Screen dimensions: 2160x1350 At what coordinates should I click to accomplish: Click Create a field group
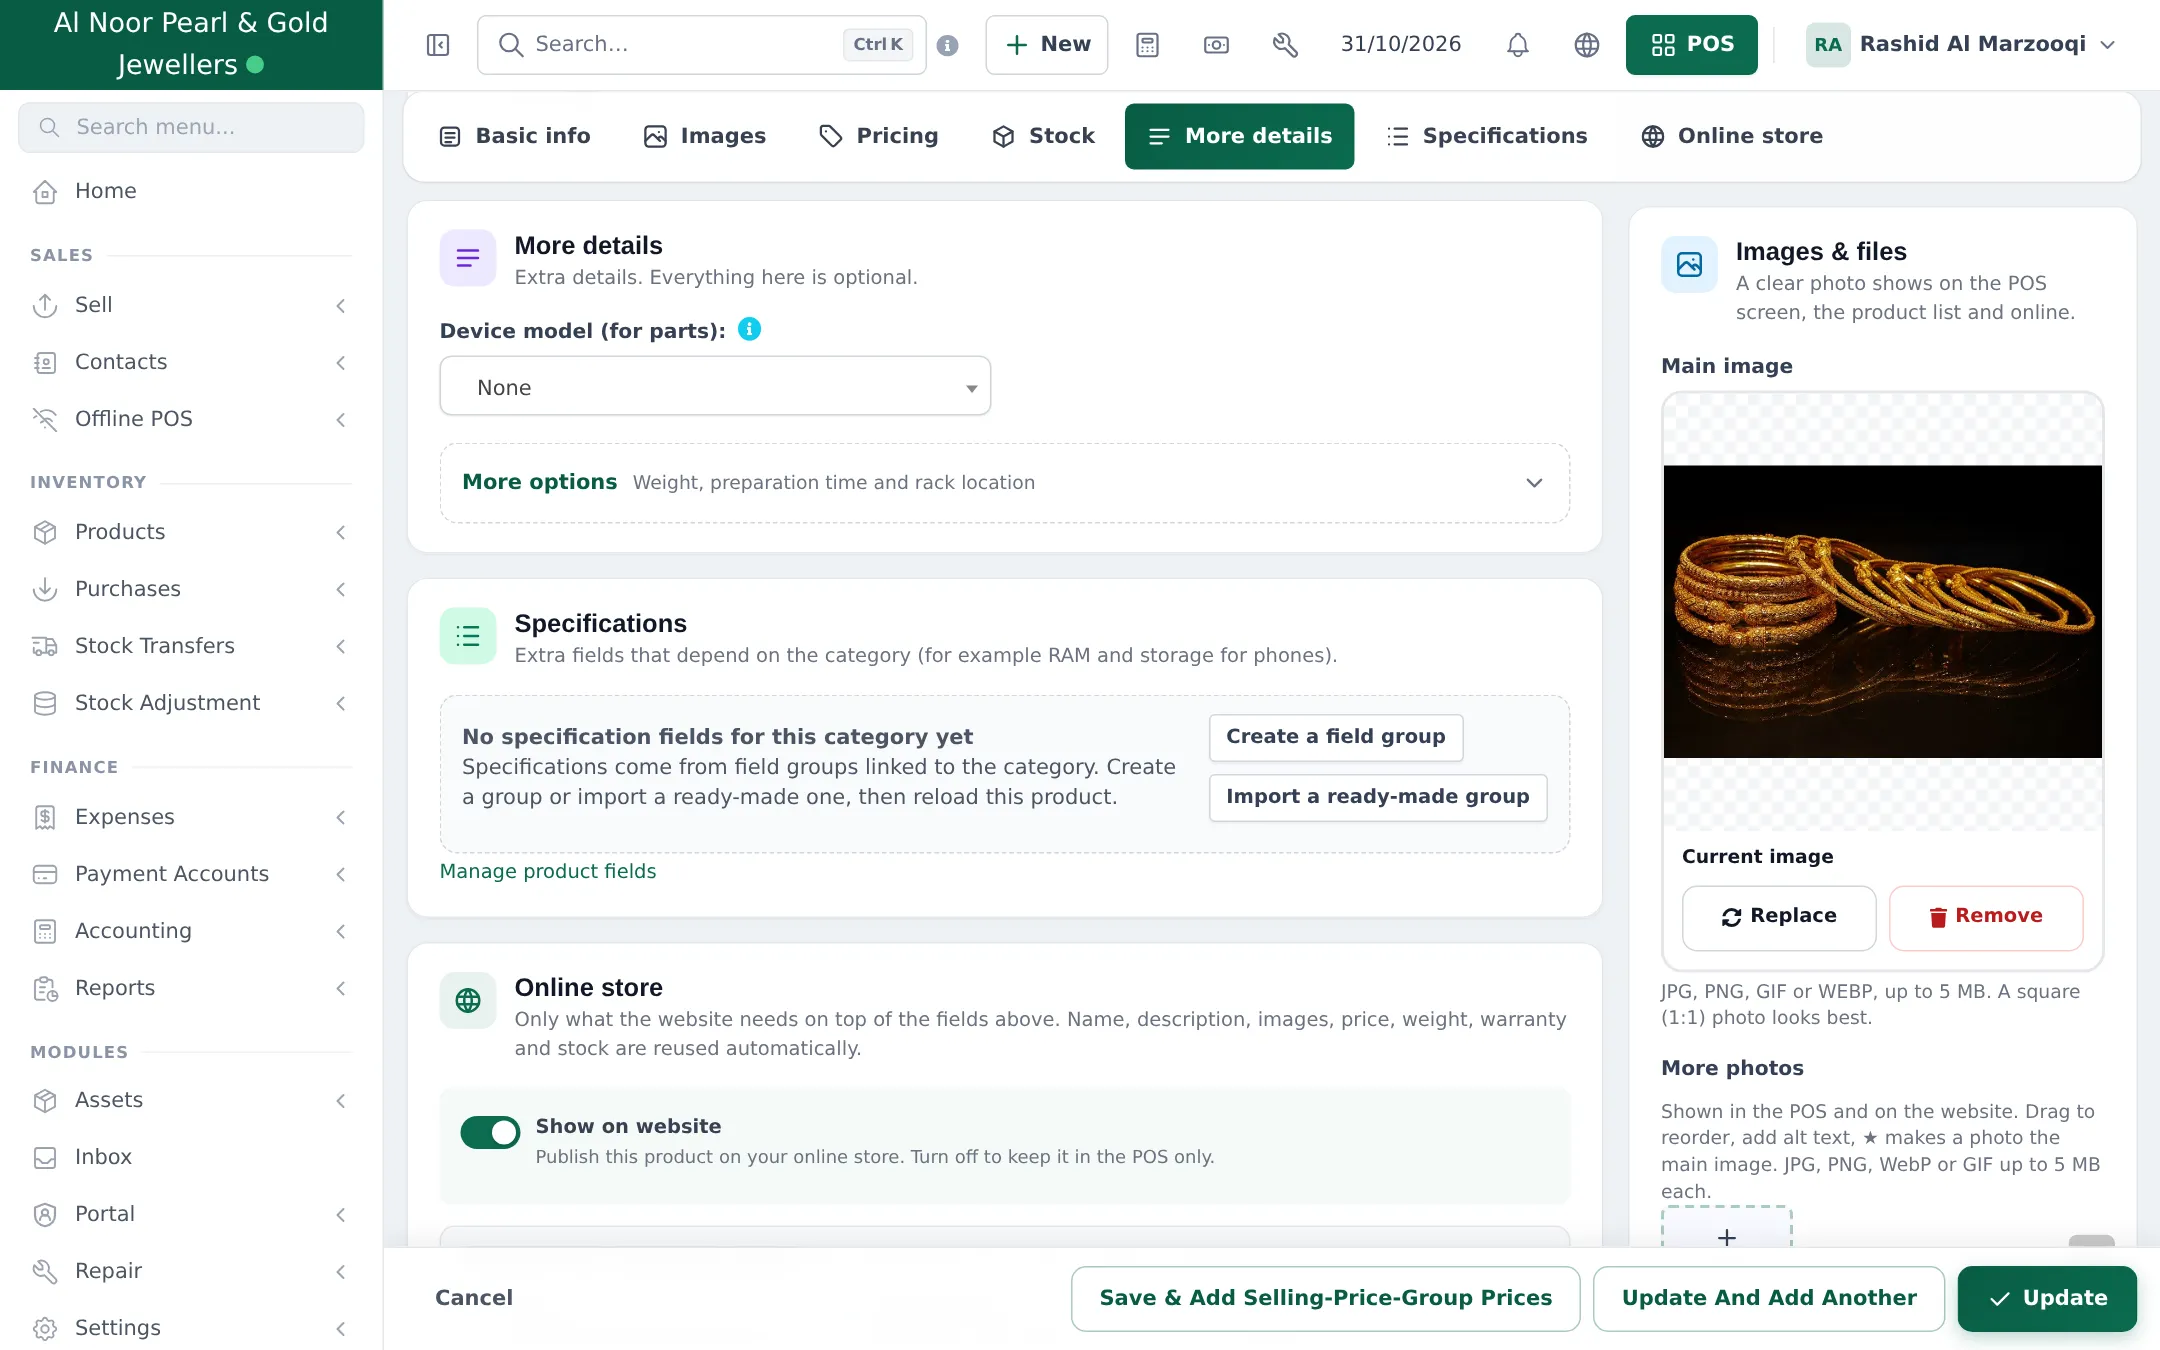(1336, 737)
